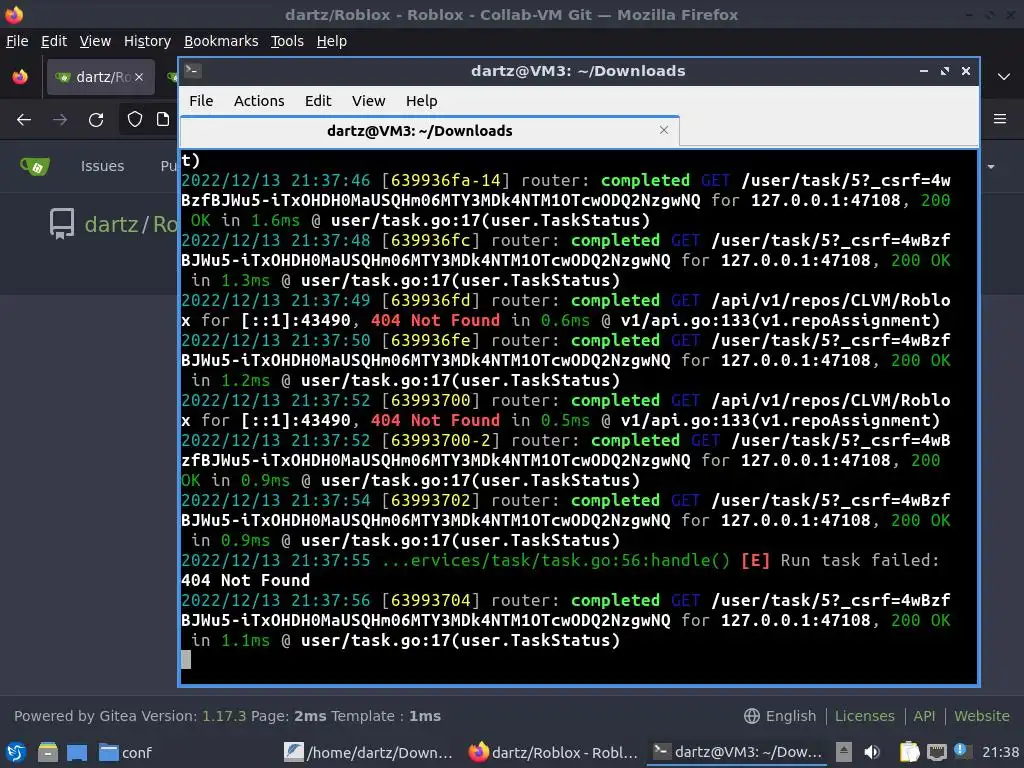Select the dartz/Roblox Firefox tab
Screen dimensions: 1024x768
point(101,77)
